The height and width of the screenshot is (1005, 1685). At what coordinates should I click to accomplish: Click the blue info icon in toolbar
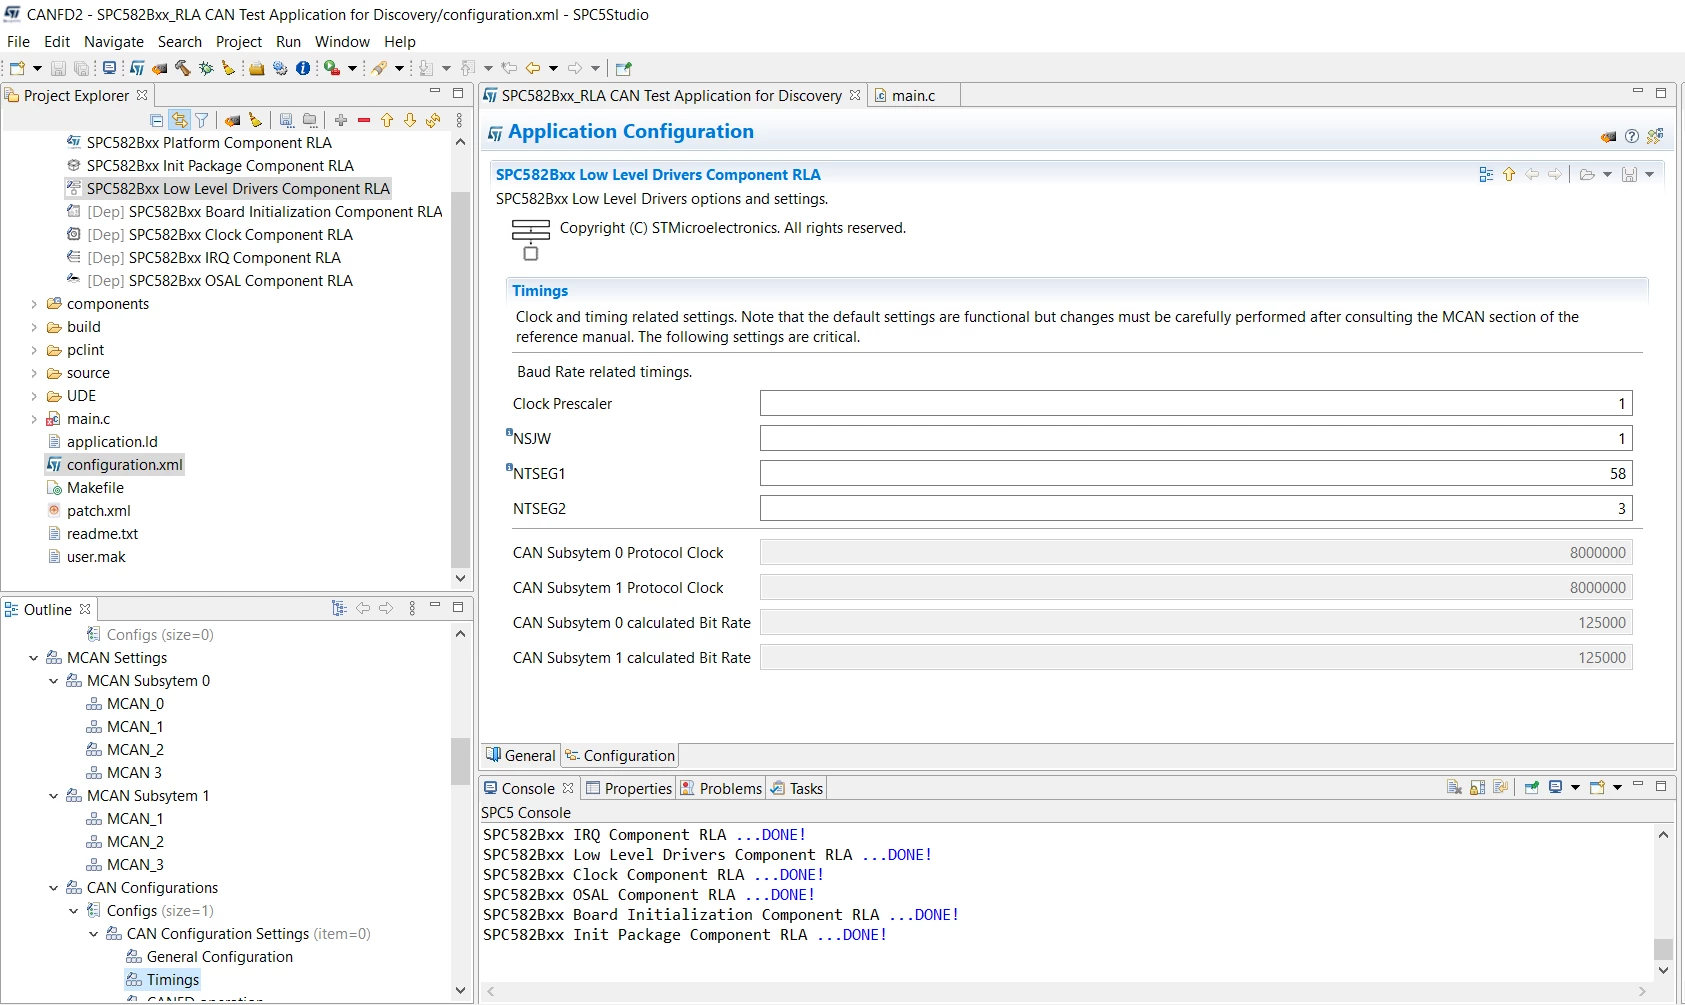pyautogui.click(x=303, y=68)
